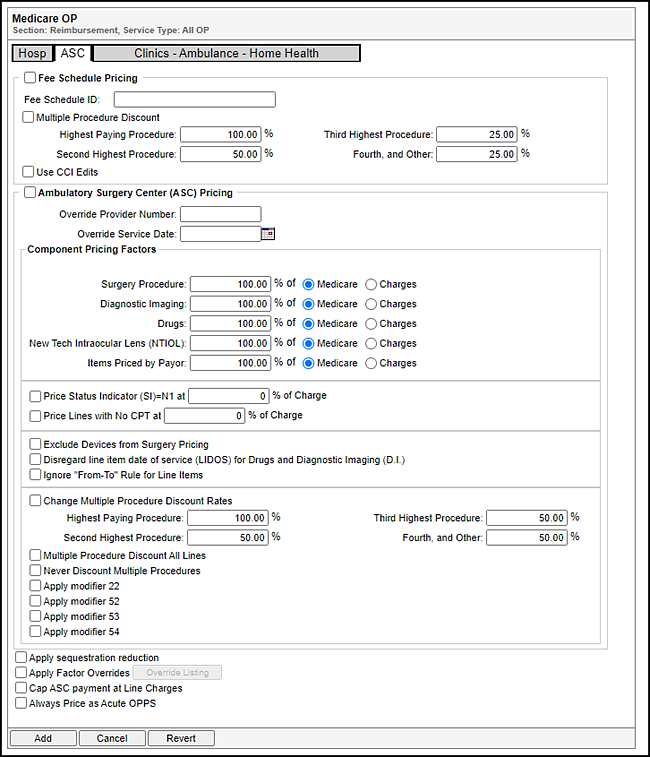Click the Cancel button
Screen dimensions: 650x757
(x=112, y=738)
